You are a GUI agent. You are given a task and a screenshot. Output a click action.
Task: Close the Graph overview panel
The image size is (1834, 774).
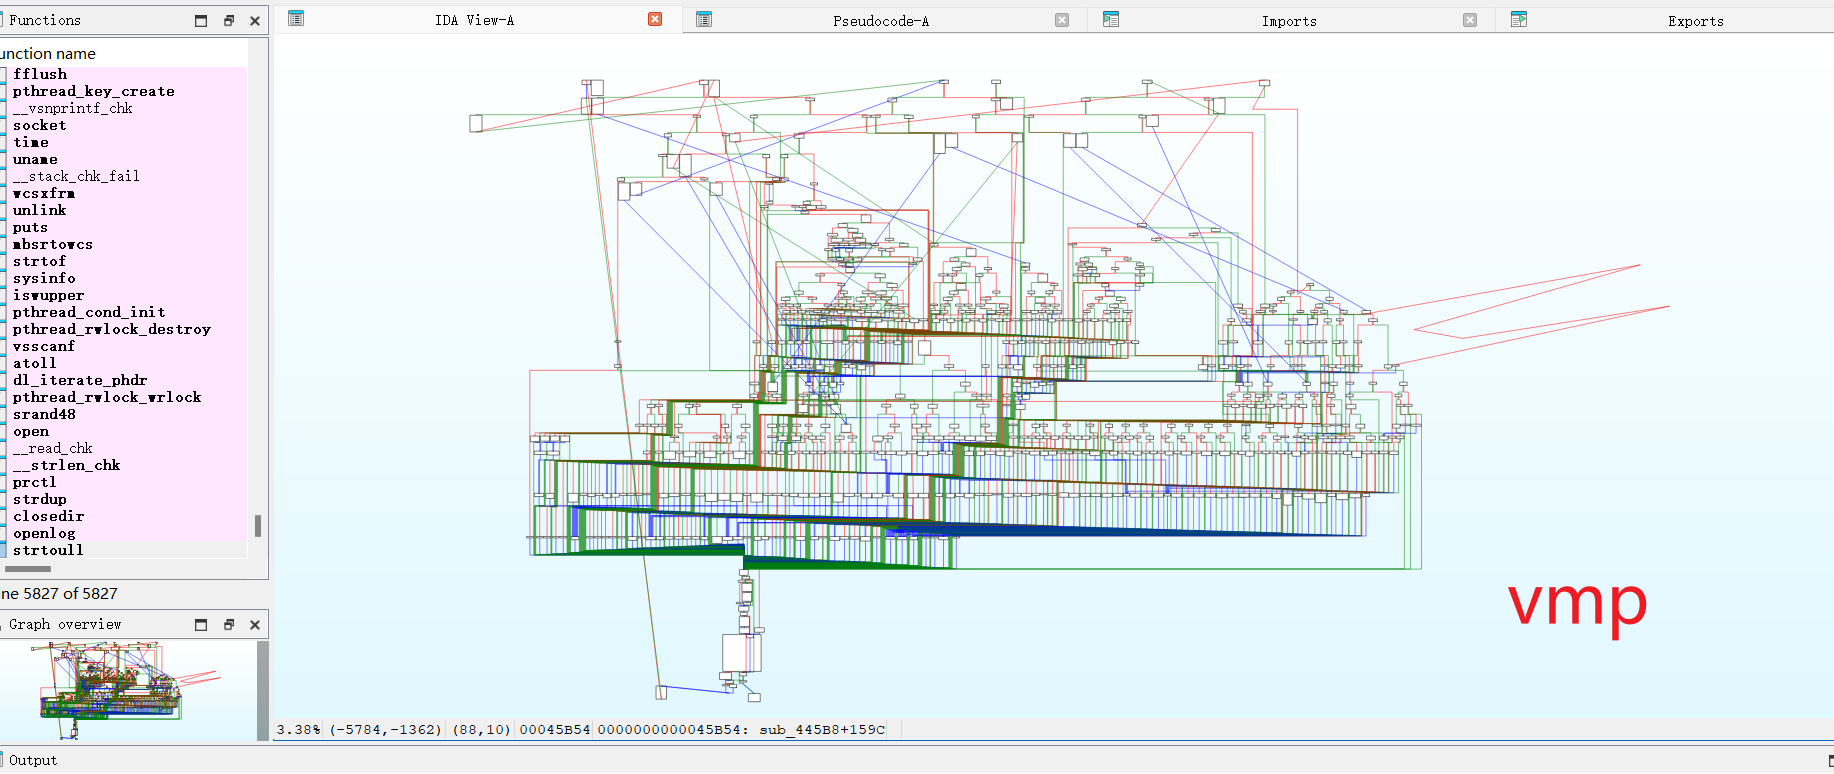point(255,624)
